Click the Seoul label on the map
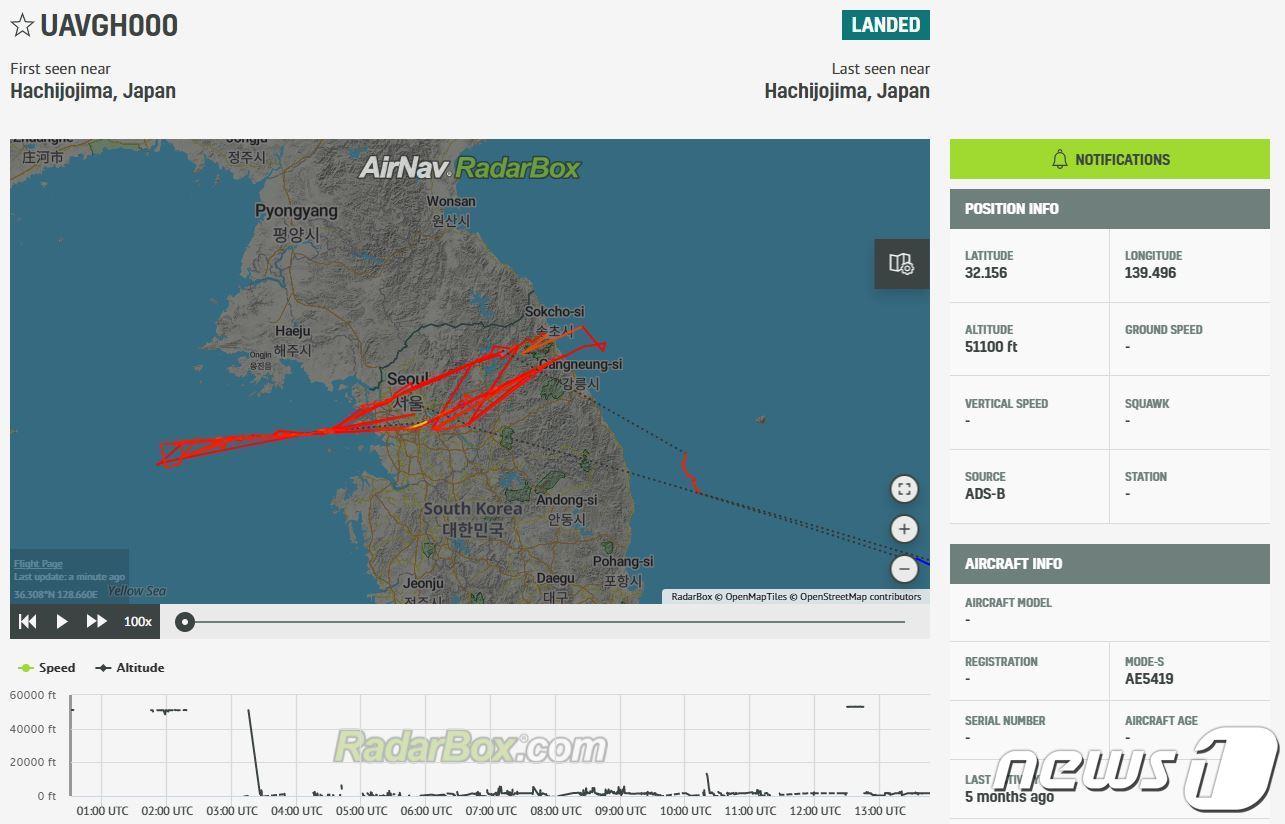Screen dimensions: 1285x824 point(407,380)
